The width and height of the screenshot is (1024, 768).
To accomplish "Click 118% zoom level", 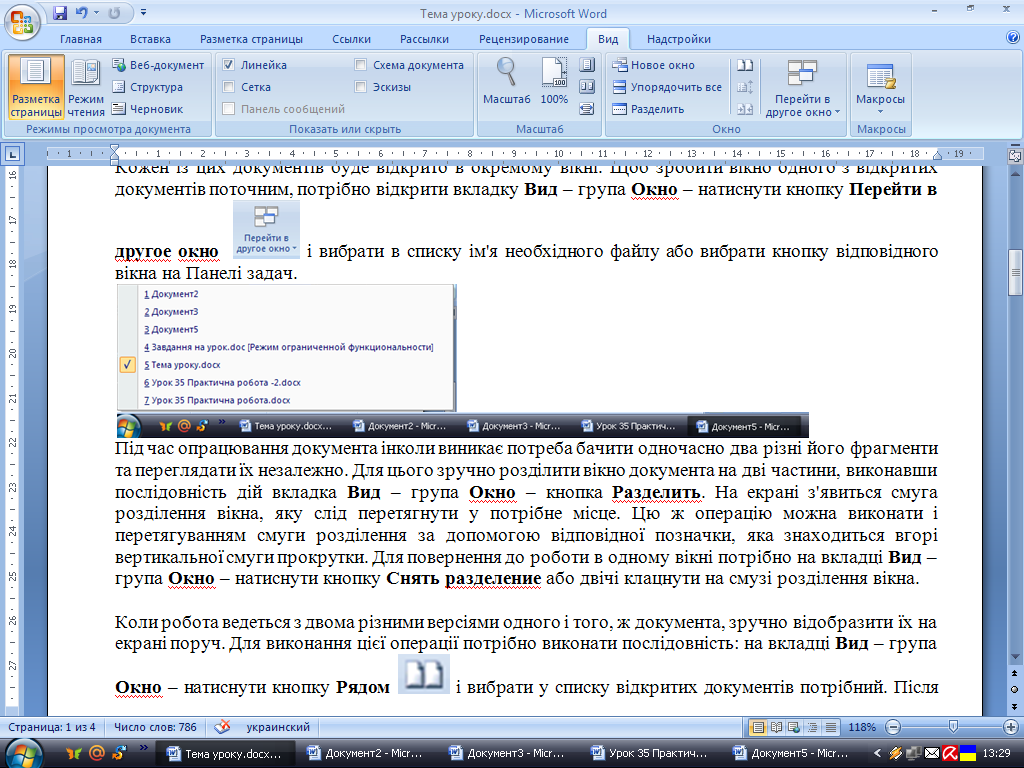I will pos(861,727).
